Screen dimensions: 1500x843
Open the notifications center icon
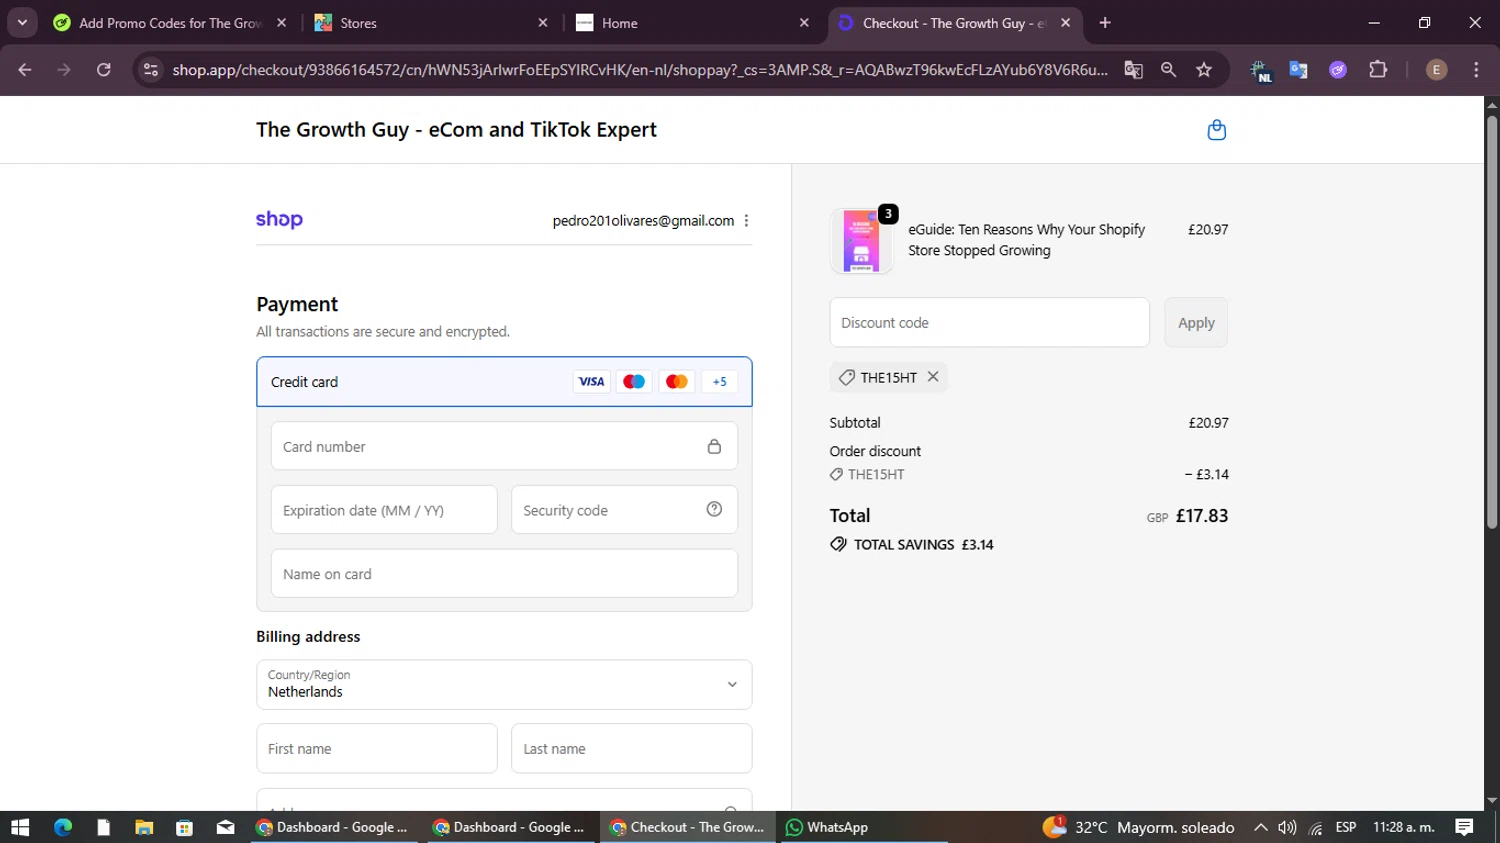(x=1464, y=827)
